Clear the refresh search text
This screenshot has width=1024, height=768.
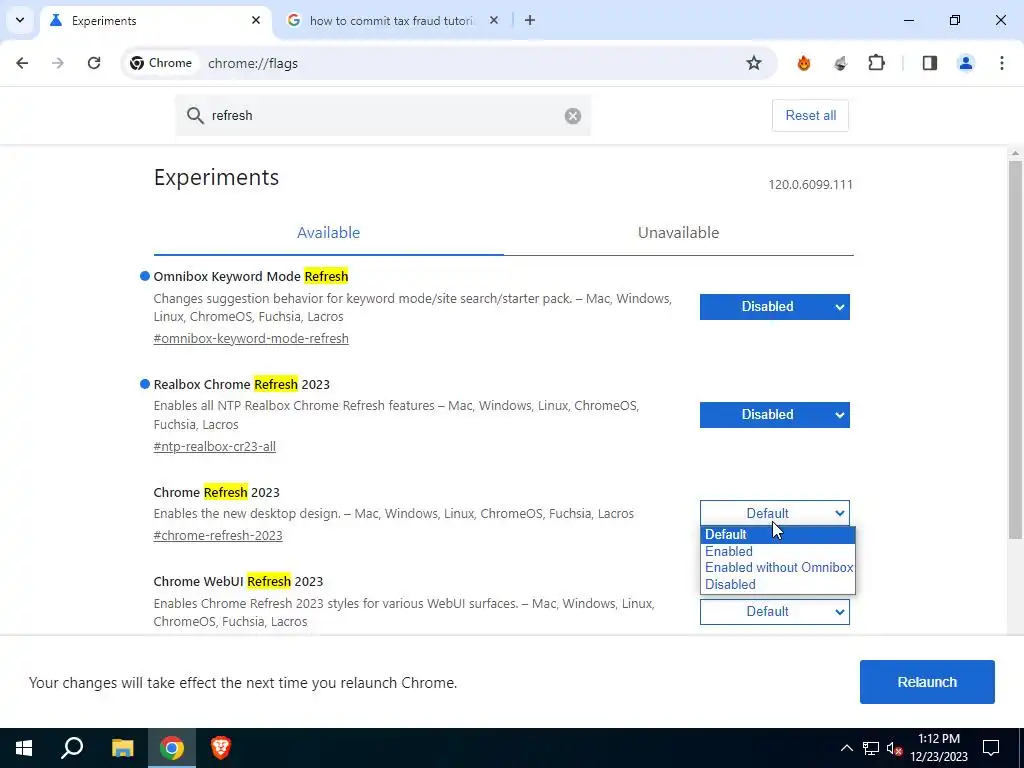(573, 116)
